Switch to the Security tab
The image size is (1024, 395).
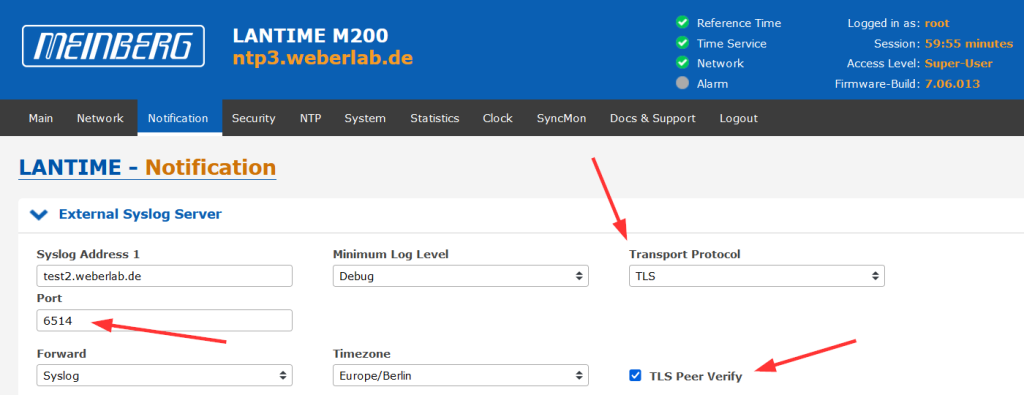[253, 118]
